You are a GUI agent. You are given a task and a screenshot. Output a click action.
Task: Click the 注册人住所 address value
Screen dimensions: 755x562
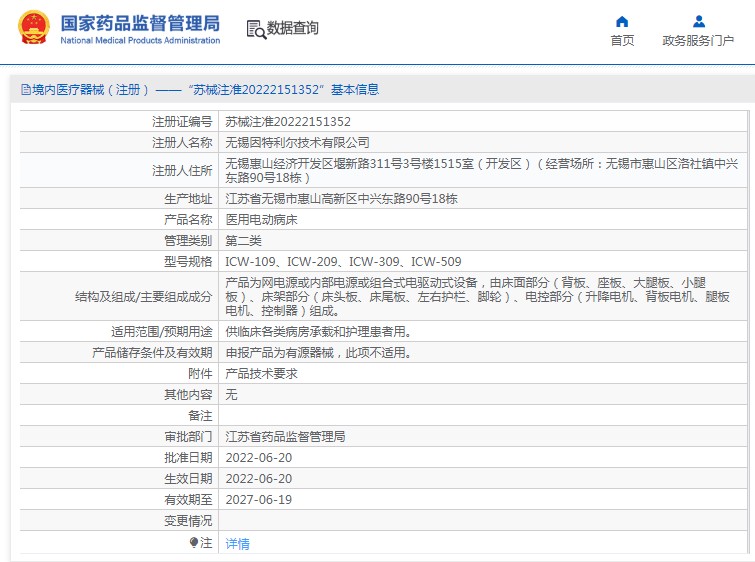(482, 170)
